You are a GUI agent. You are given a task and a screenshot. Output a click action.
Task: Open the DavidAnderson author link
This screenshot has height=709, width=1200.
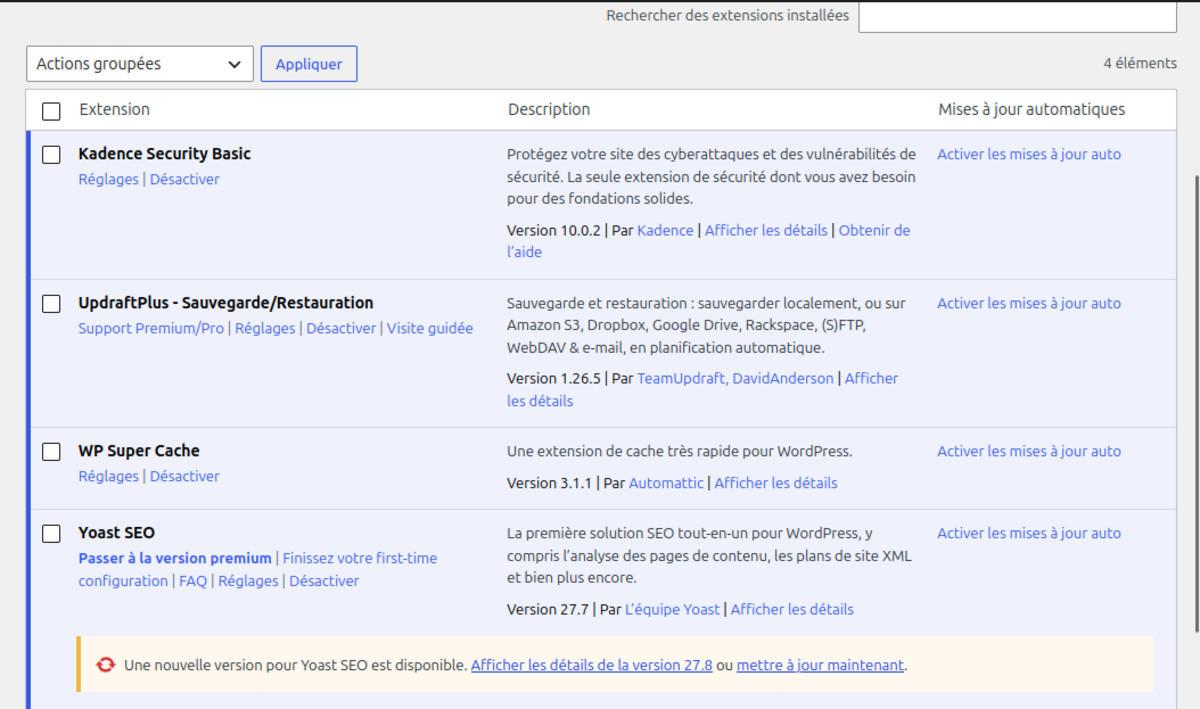tap(783, 379)
